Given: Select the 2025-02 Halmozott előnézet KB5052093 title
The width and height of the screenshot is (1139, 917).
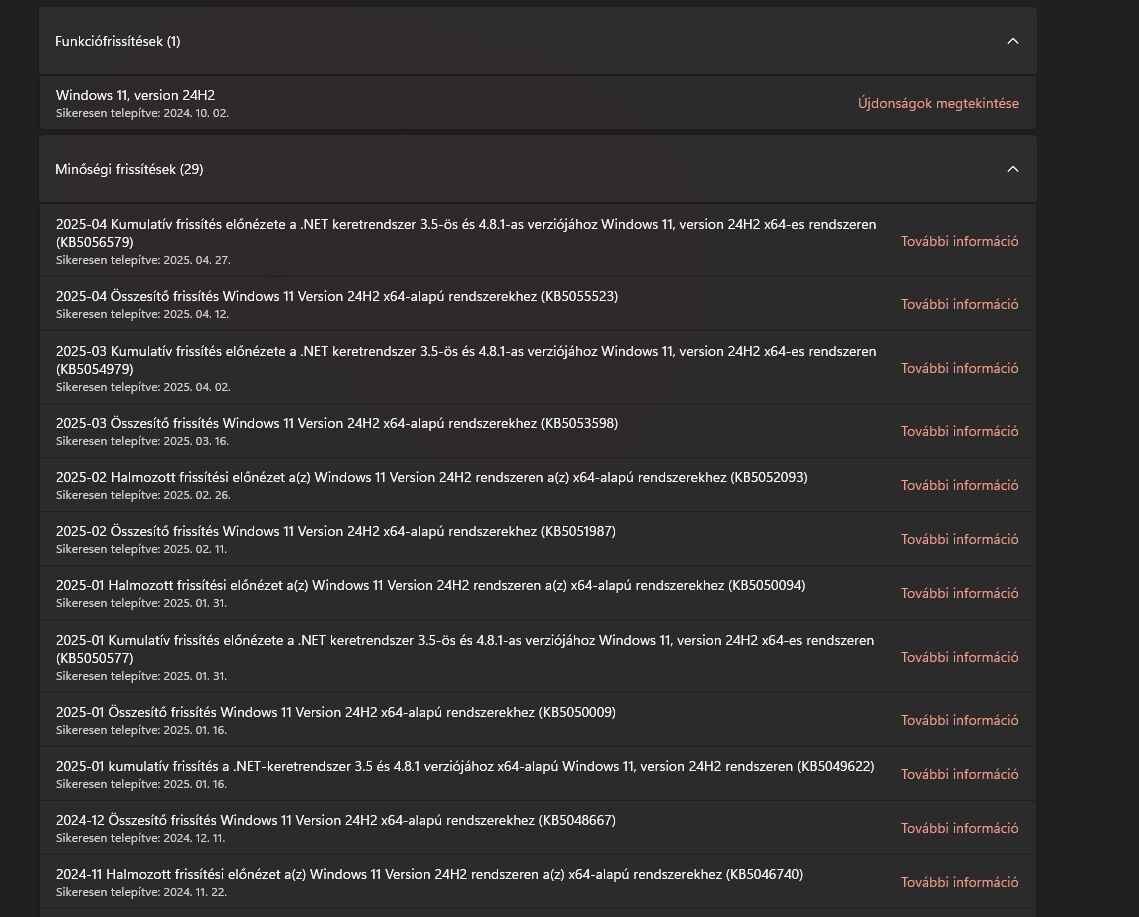Looking at the screenshot, I should 431,477.
